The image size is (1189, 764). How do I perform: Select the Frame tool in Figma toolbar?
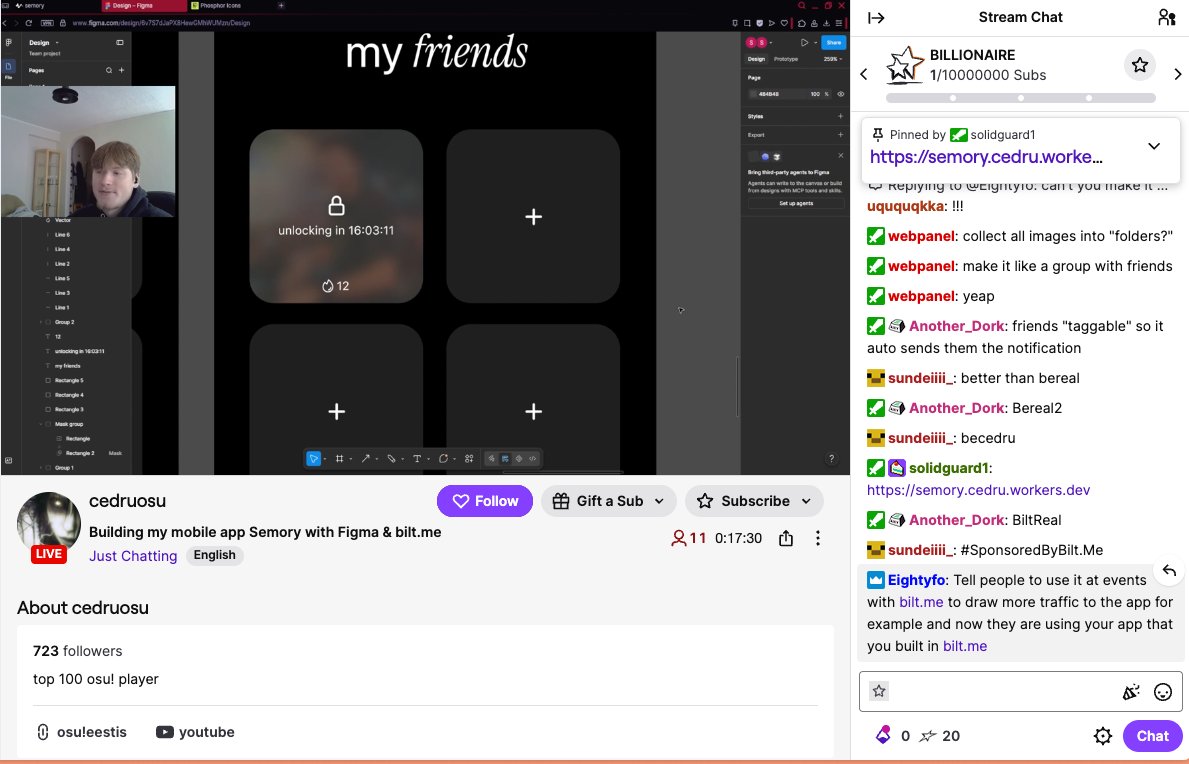(x=339, y=459)
